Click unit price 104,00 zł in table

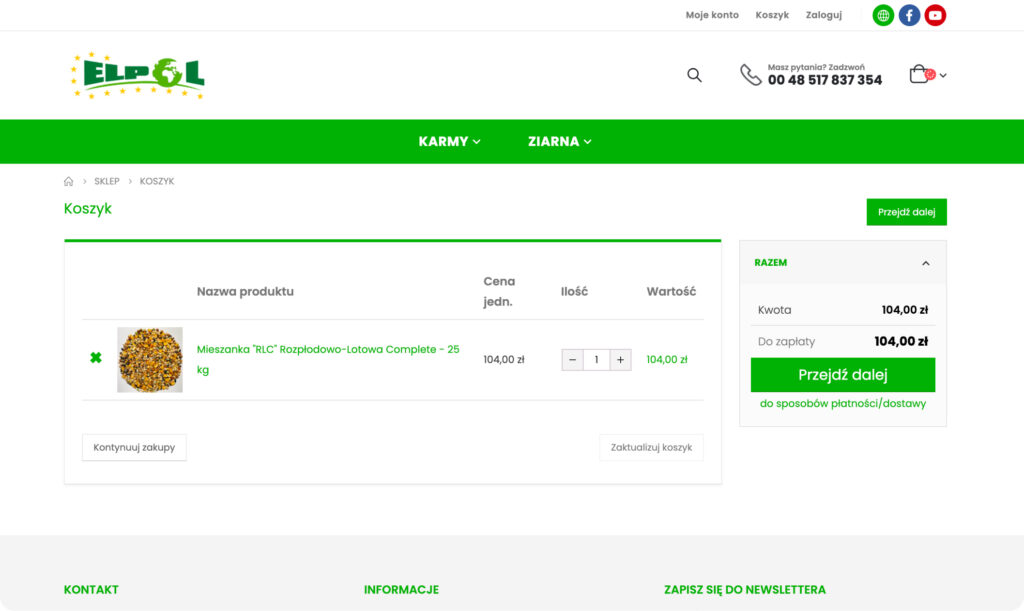coord(504,360)
